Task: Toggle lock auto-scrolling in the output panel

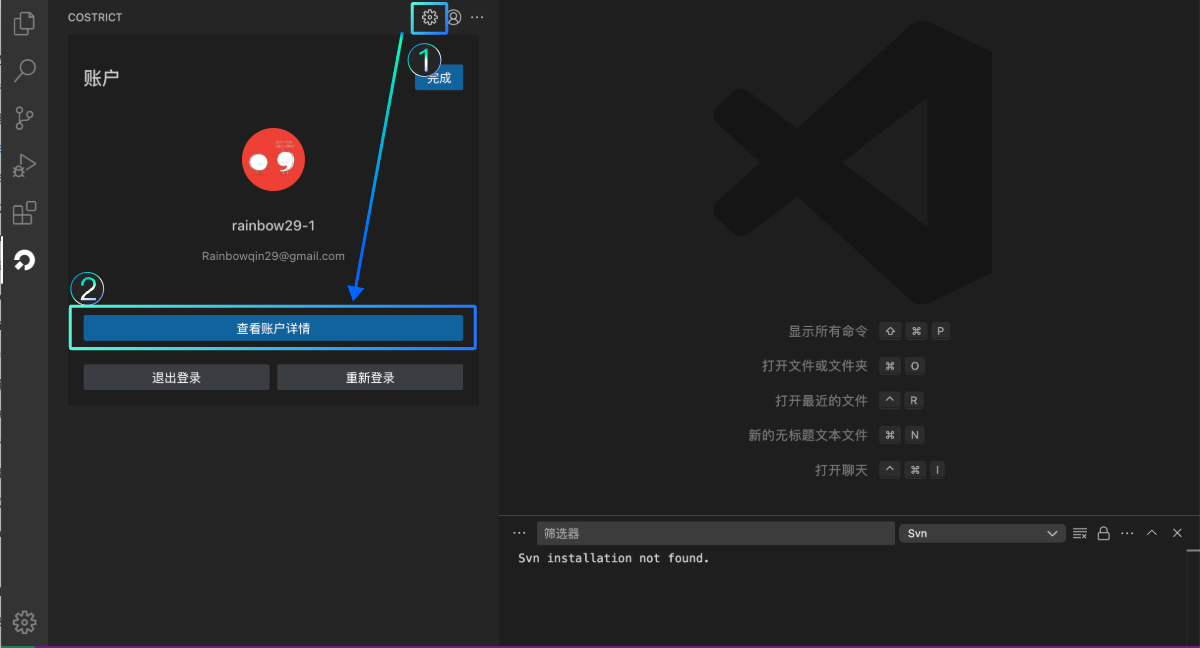Action: (1103, 532)
